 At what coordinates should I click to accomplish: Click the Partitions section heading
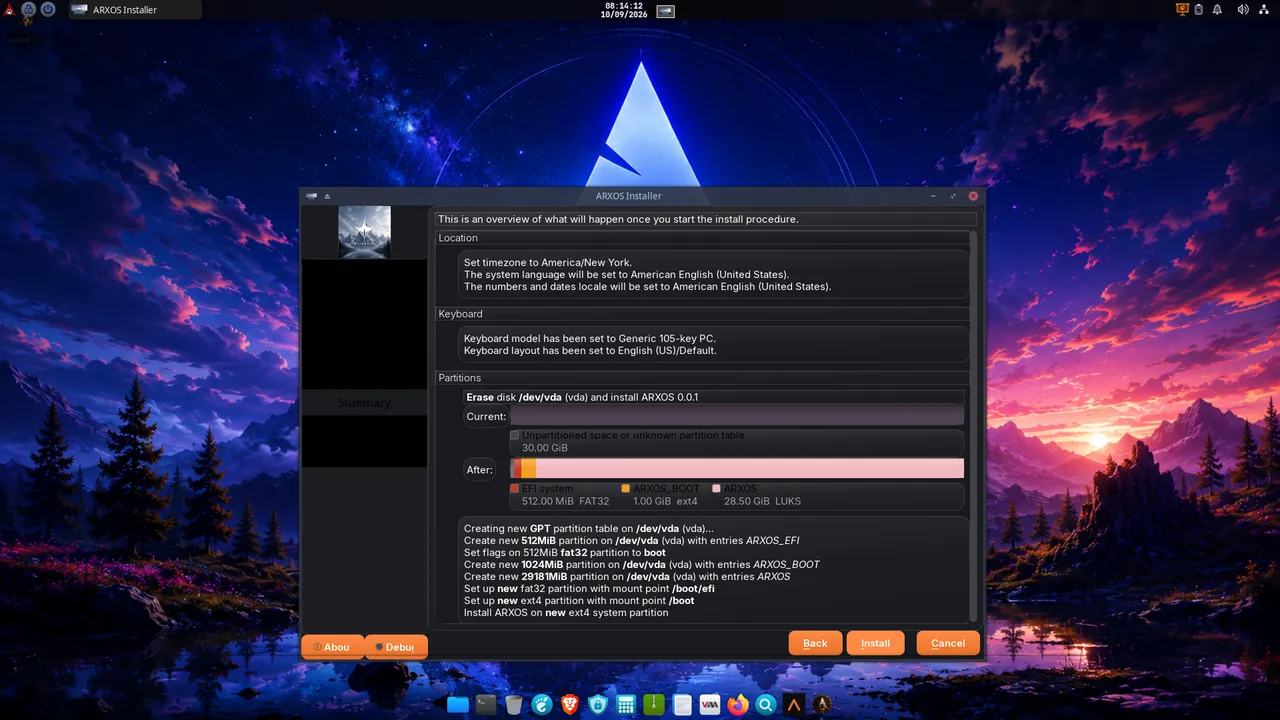(x=460, y=378)
